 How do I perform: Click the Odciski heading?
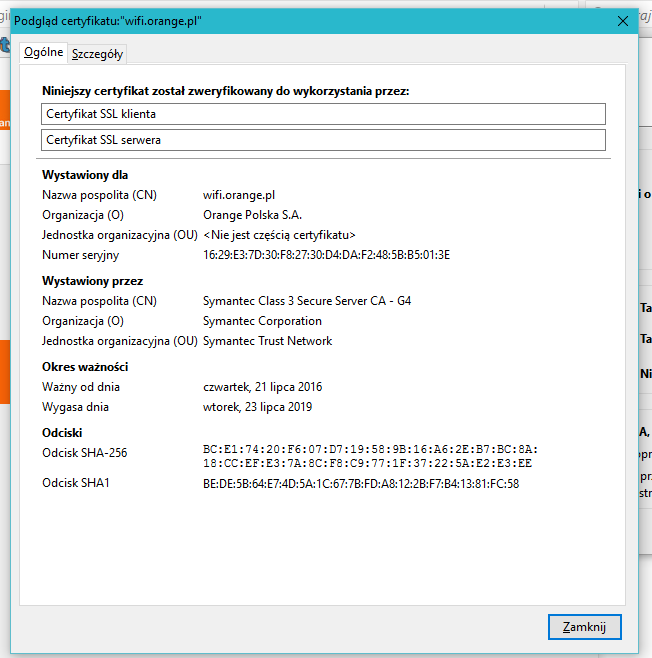pos(62,433)
